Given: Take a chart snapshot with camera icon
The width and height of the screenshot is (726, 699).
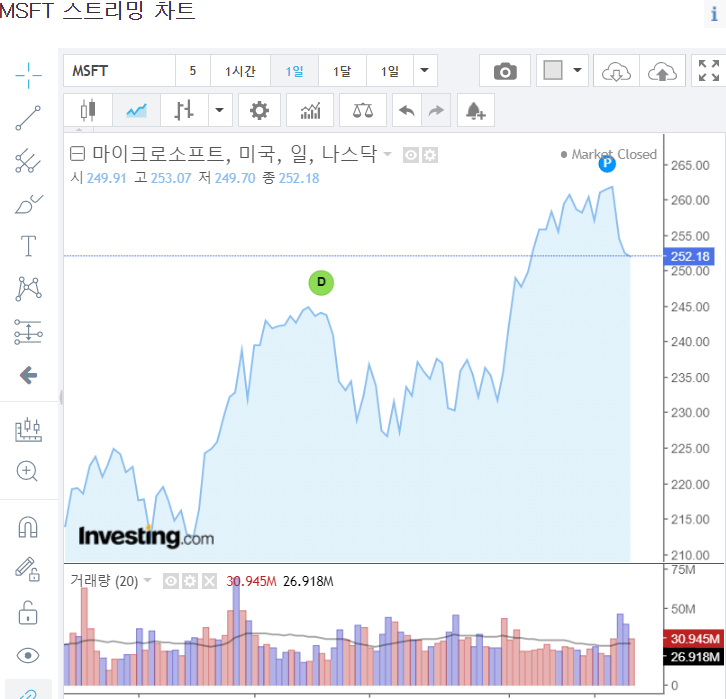Looking at the screenshot, I should point(505,71).
